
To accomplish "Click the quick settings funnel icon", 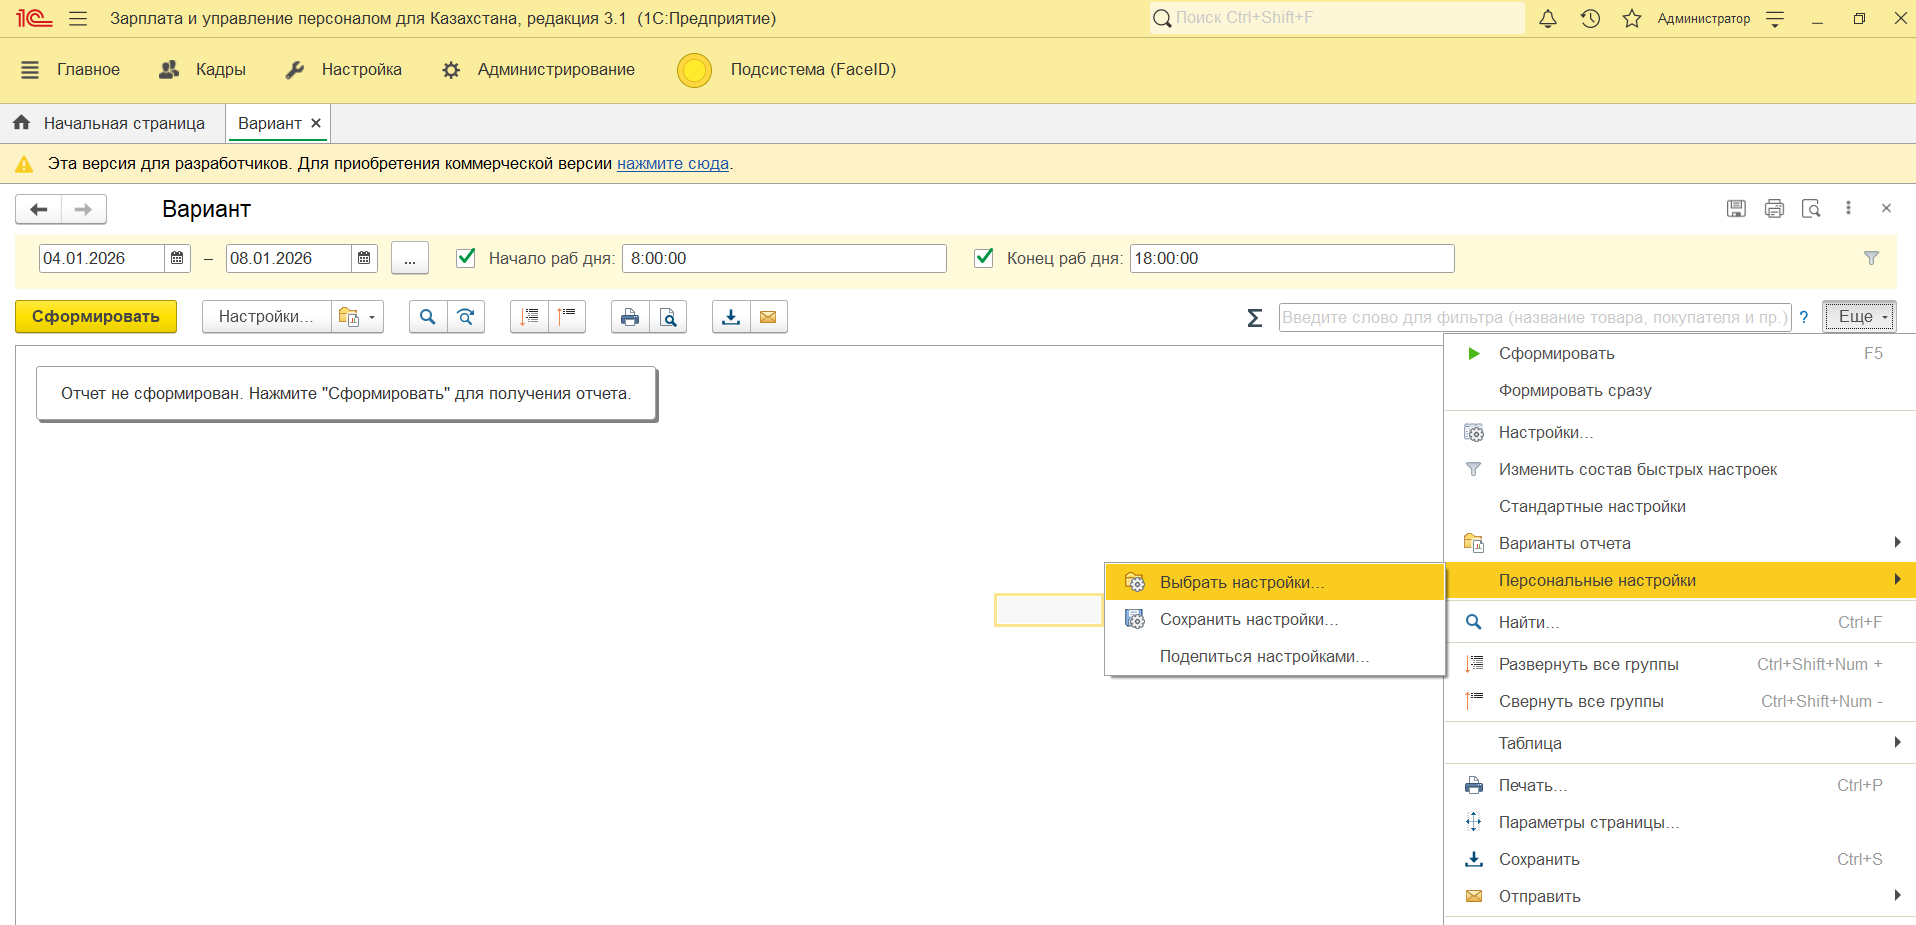I will [1871, 258].
